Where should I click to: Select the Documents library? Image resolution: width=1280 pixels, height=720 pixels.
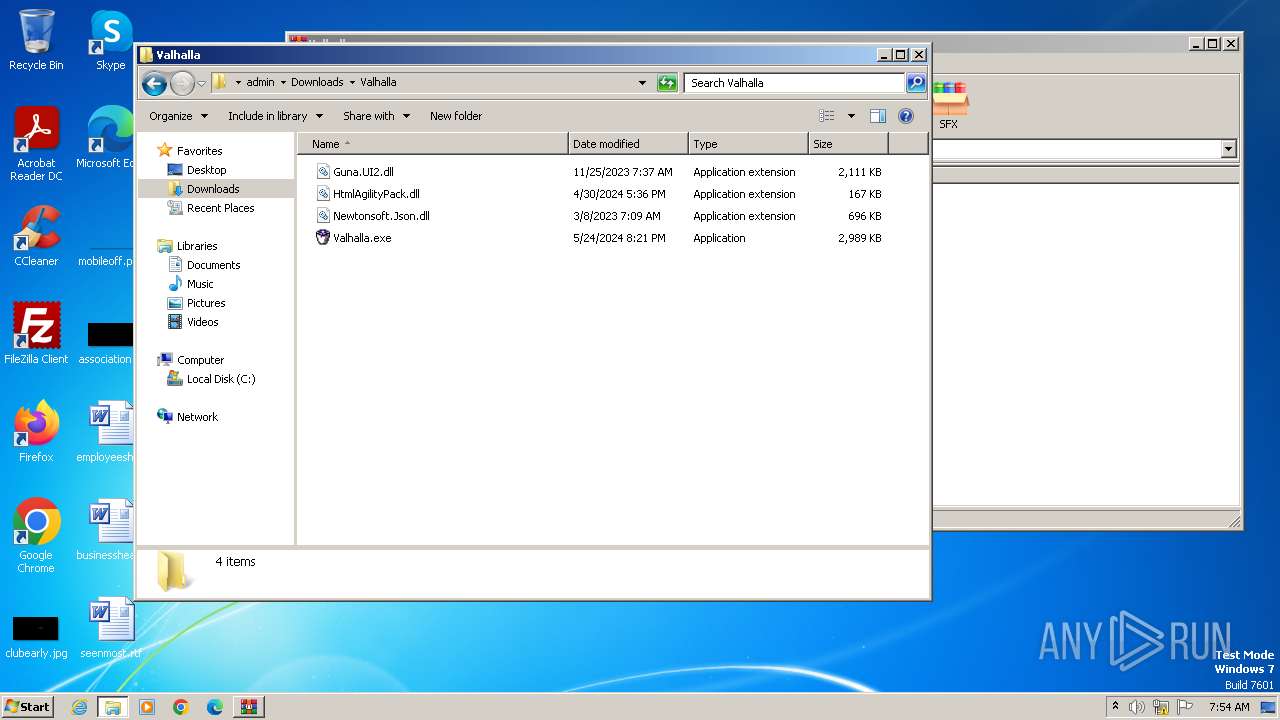point(213,265)
